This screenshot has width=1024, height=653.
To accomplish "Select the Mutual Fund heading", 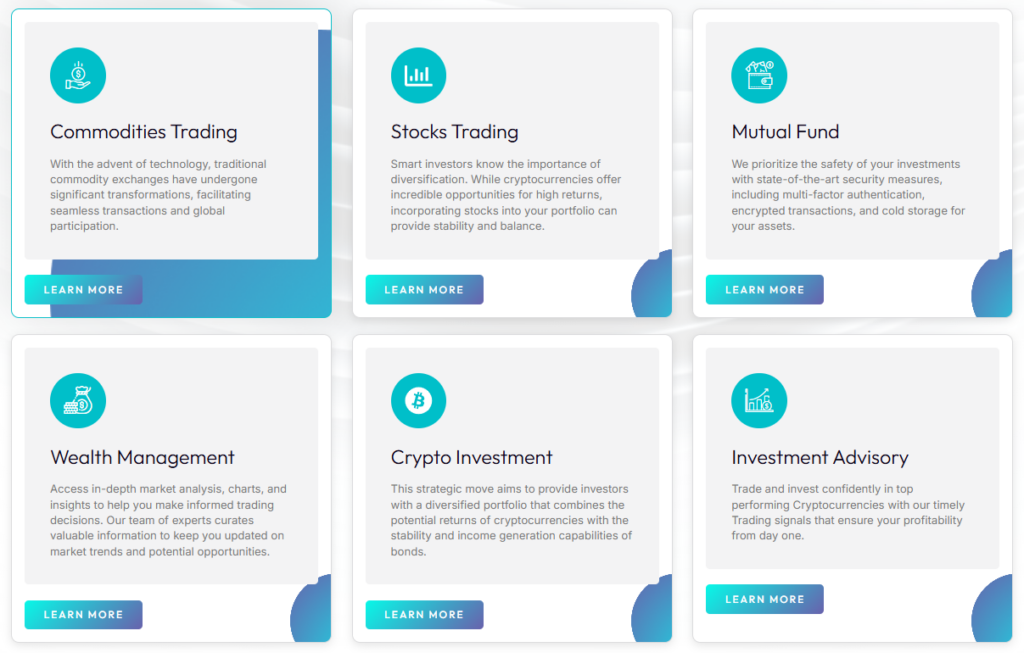I will [785, 132].
